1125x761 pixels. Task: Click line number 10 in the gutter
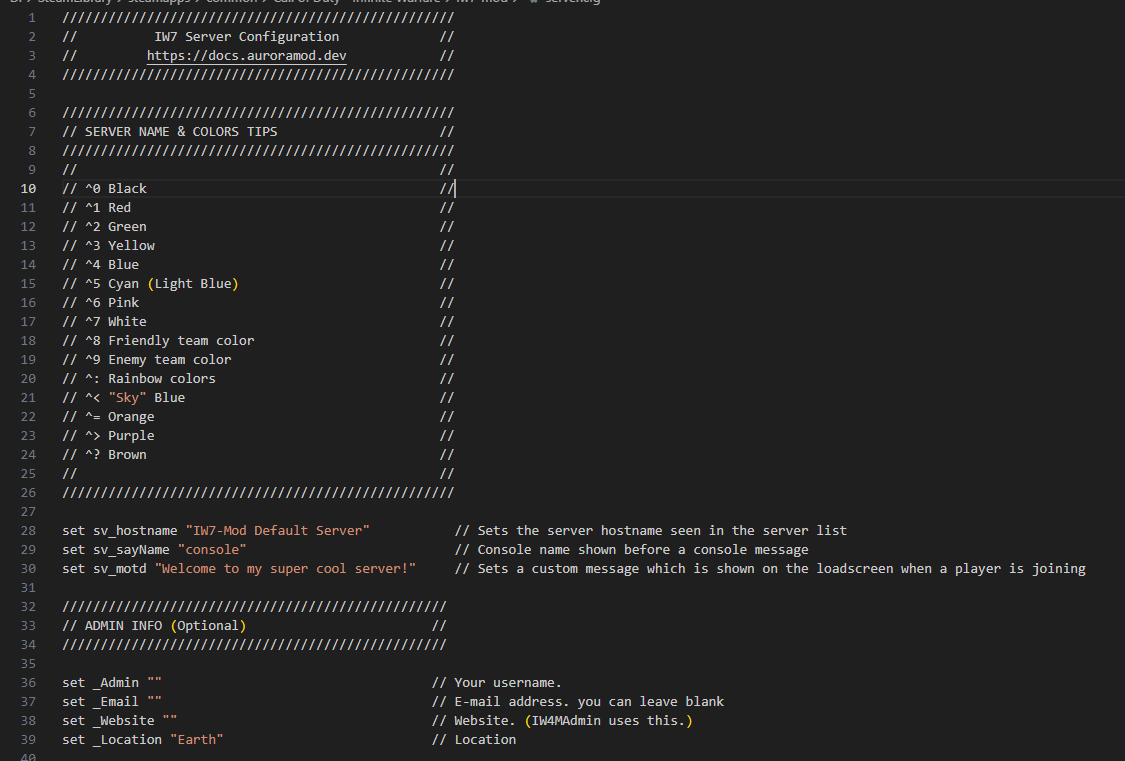click(x=28, y=188)
